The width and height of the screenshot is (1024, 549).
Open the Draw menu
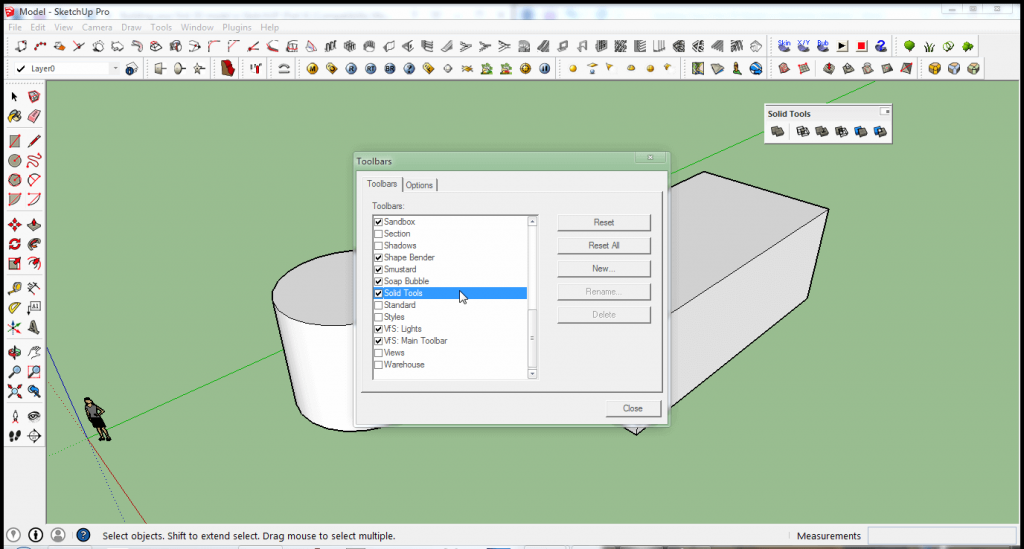131,27
